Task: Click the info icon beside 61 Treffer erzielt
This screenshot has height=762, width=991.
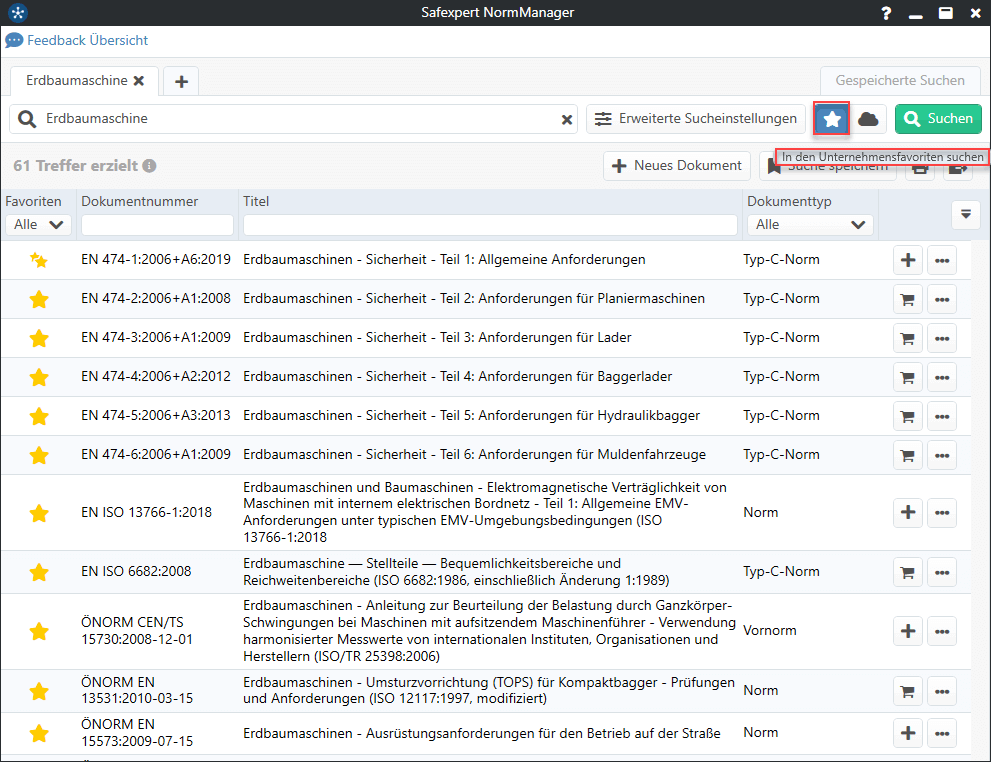Action: tap(149, 166)
